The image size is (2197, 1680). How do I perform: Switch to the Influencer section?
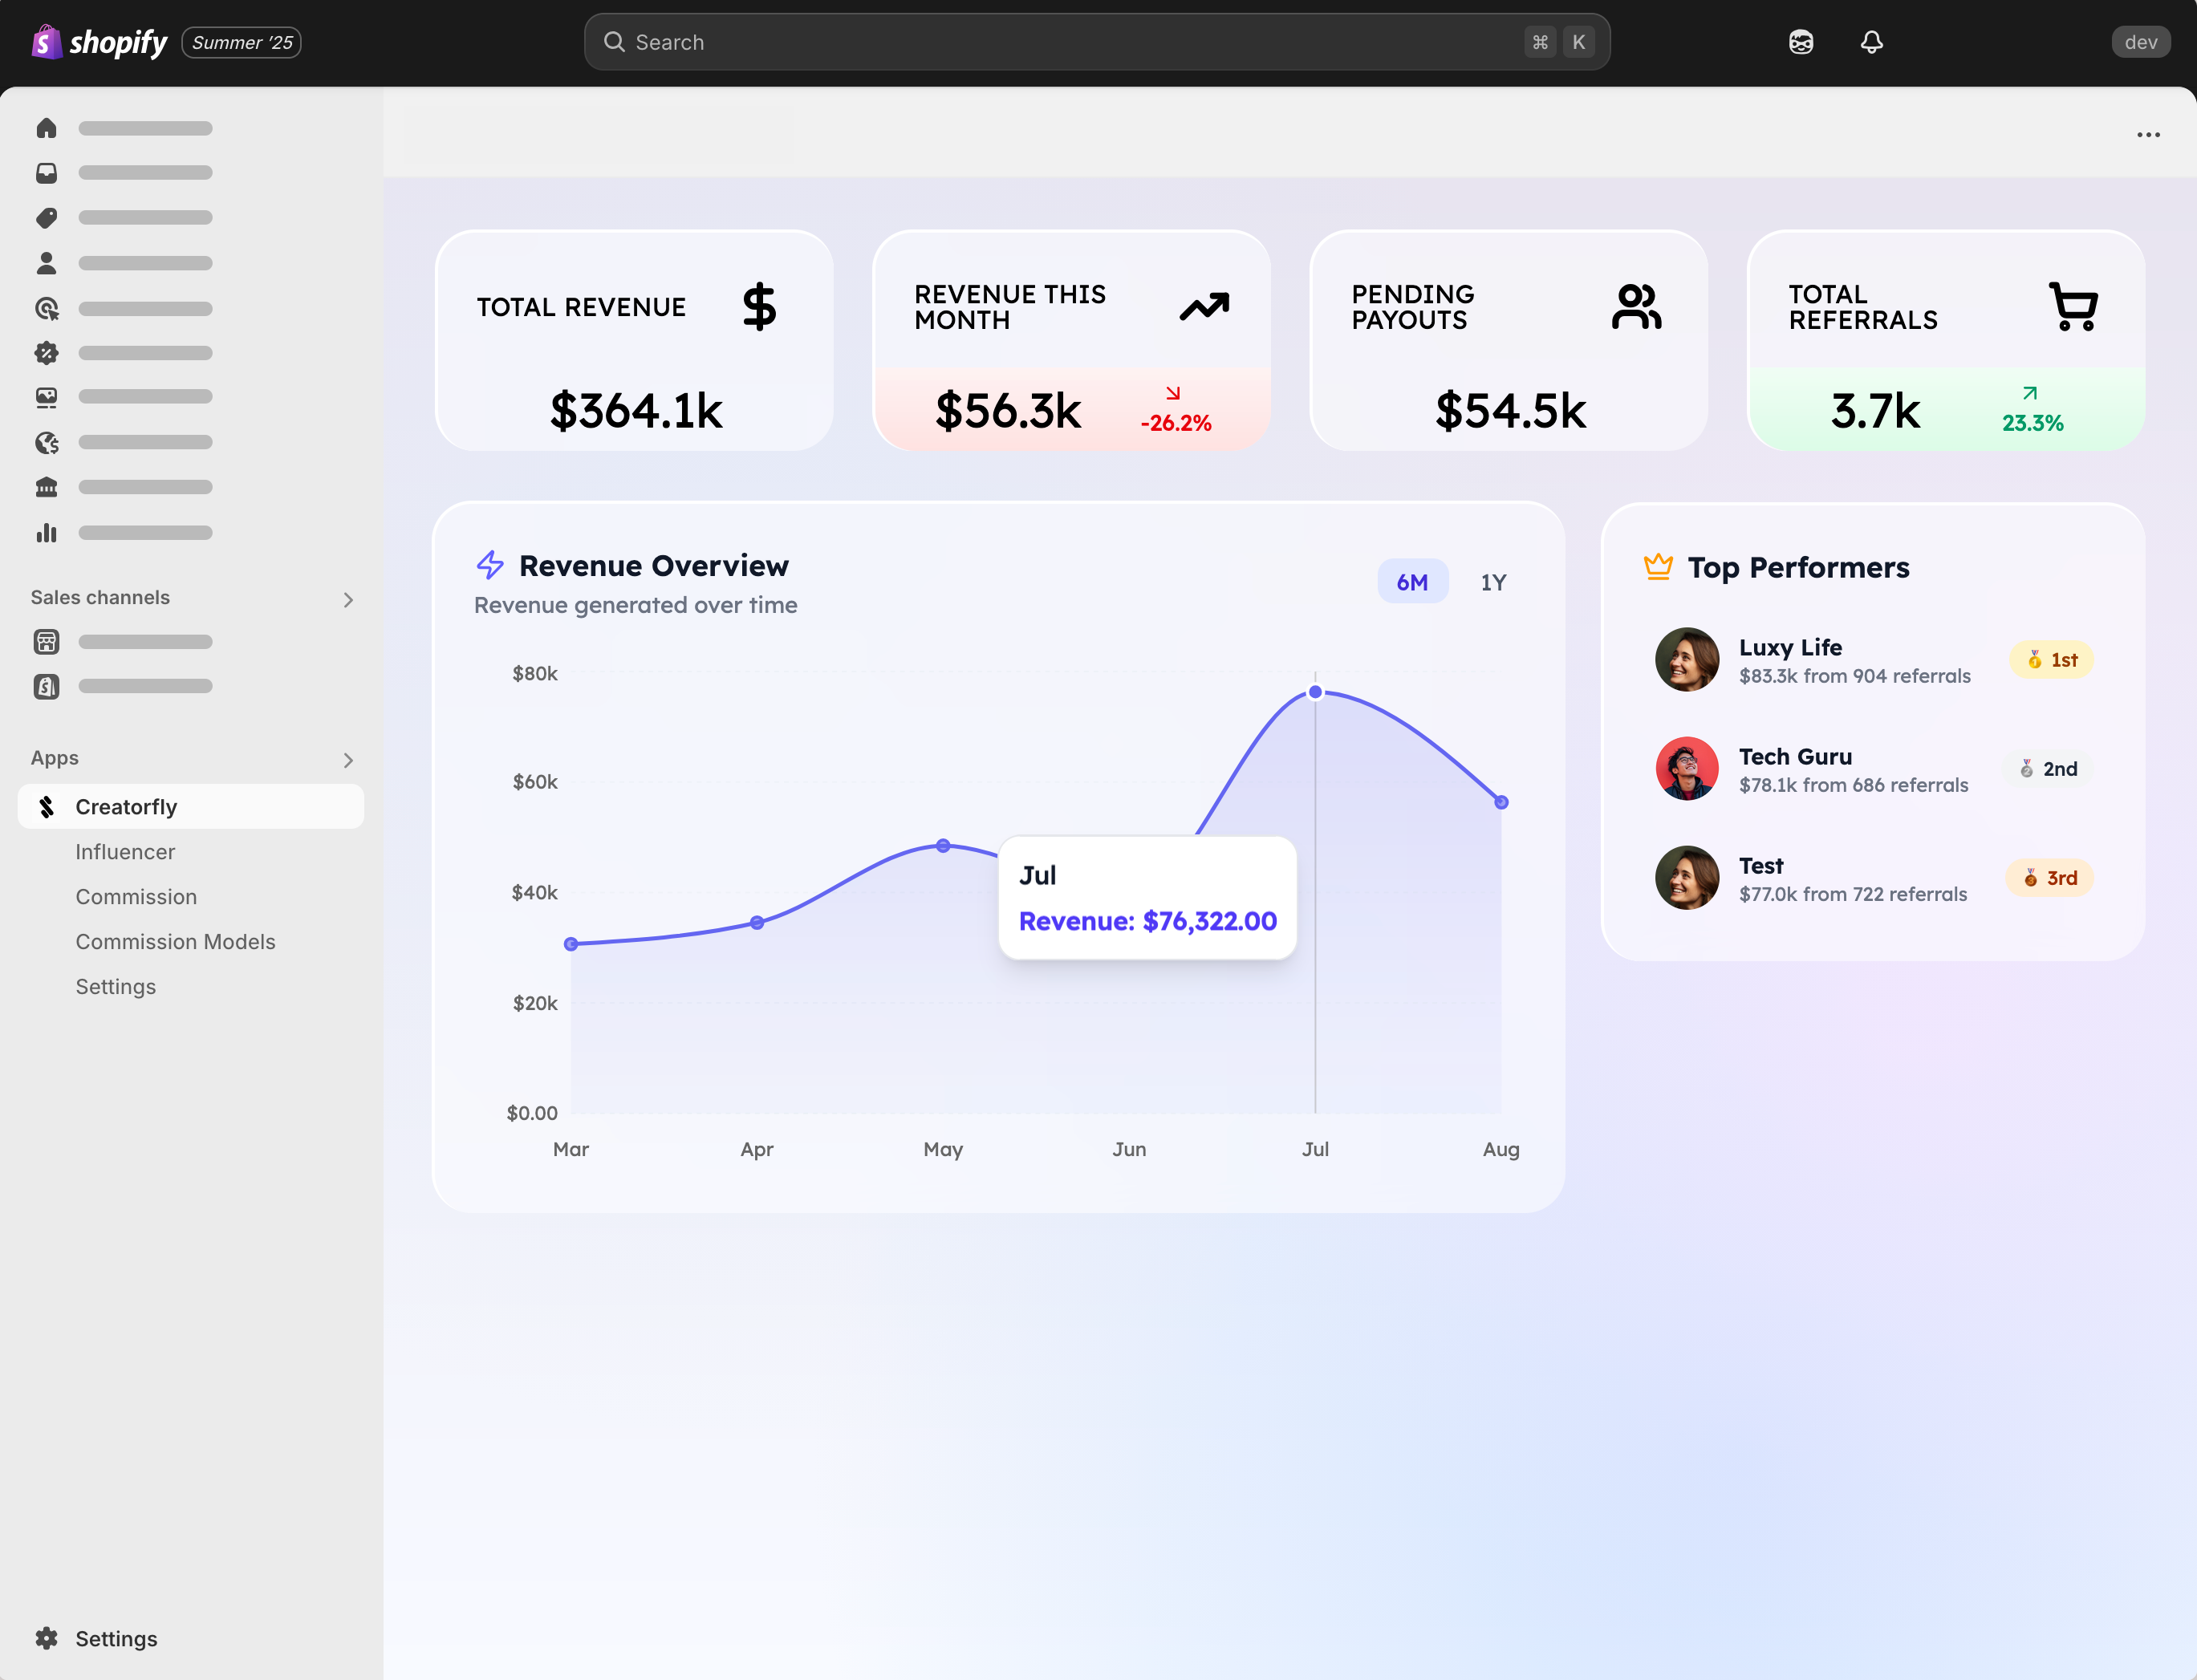coord(124,852)
